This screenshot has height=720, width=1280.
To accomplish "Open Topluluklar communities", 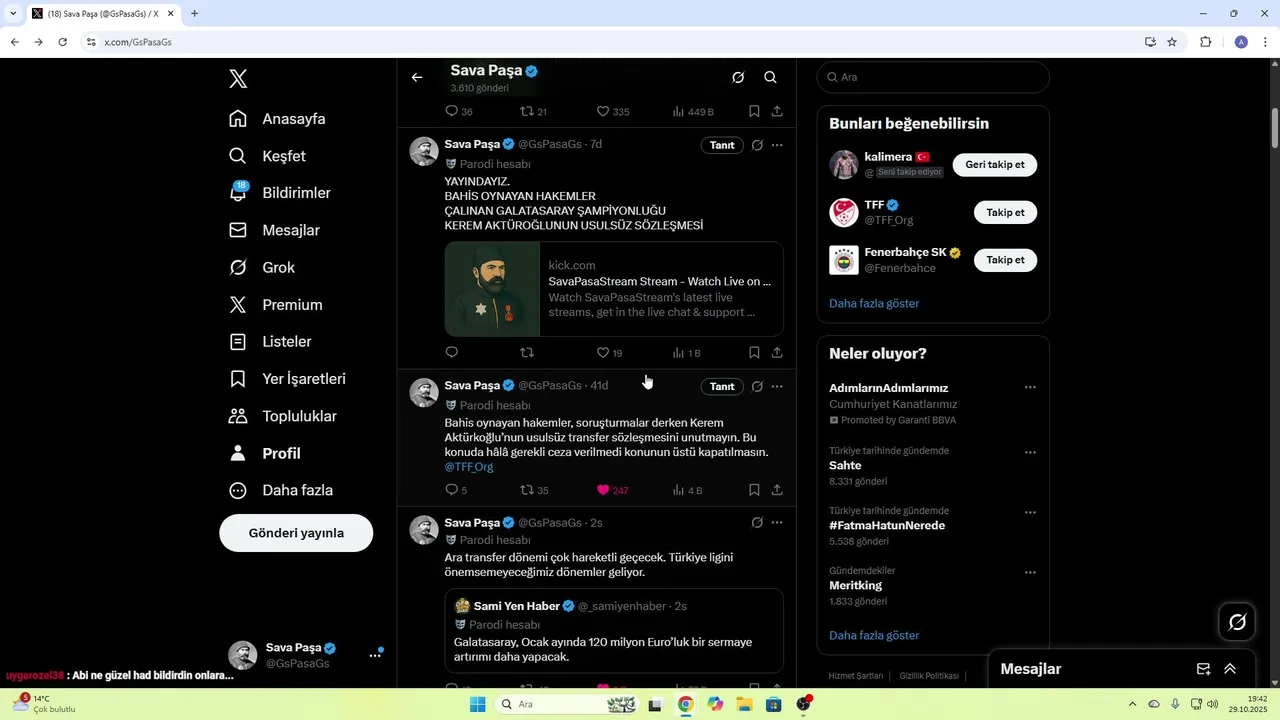I will tap(282, 416).
